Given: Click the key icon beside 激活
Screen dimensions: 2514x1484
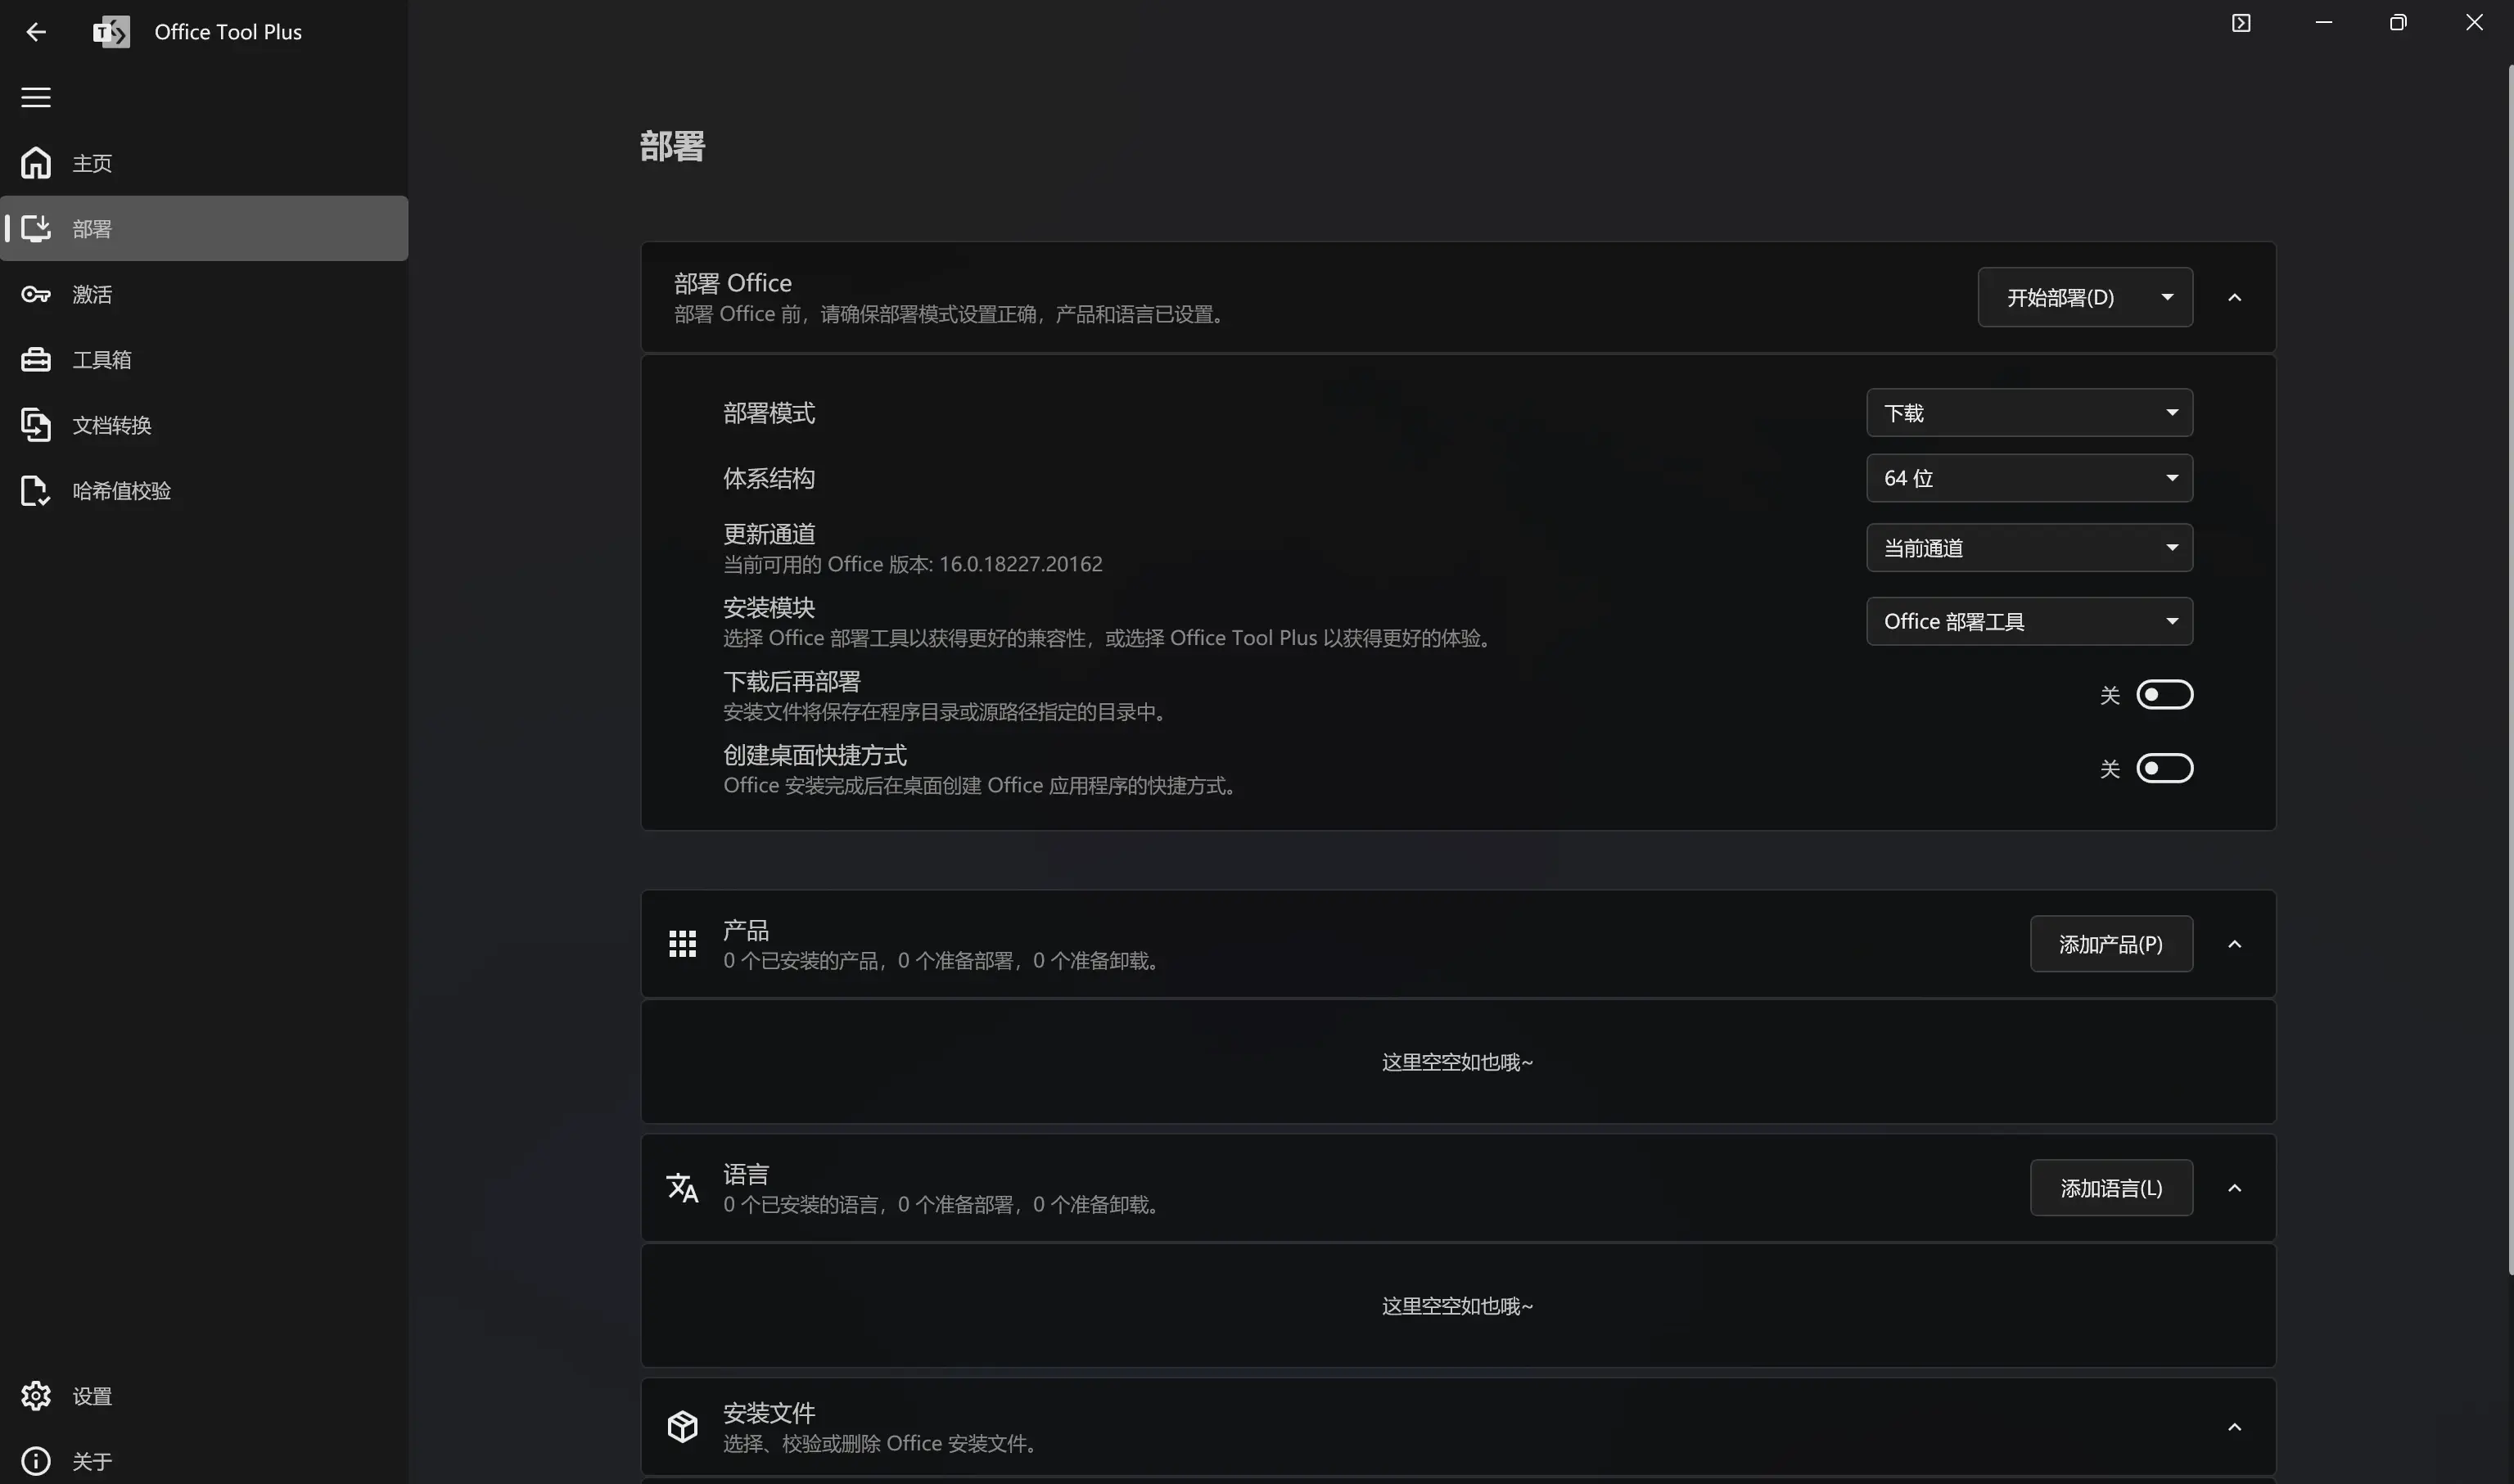Looking at the screenshot, I should point(36,294).
